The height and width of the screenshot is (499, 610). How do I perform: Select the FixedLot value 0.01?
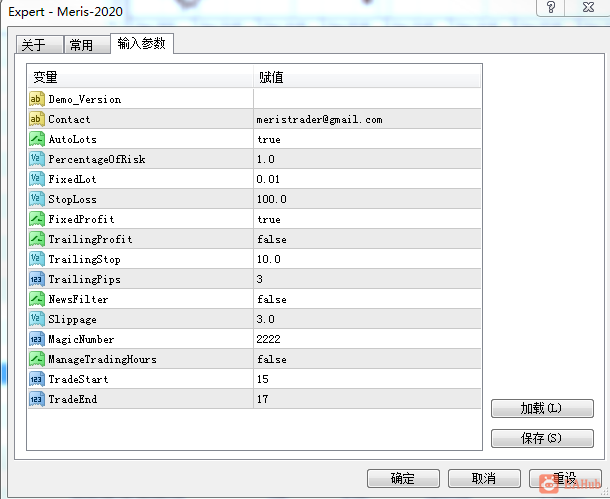tap(367, 179)
